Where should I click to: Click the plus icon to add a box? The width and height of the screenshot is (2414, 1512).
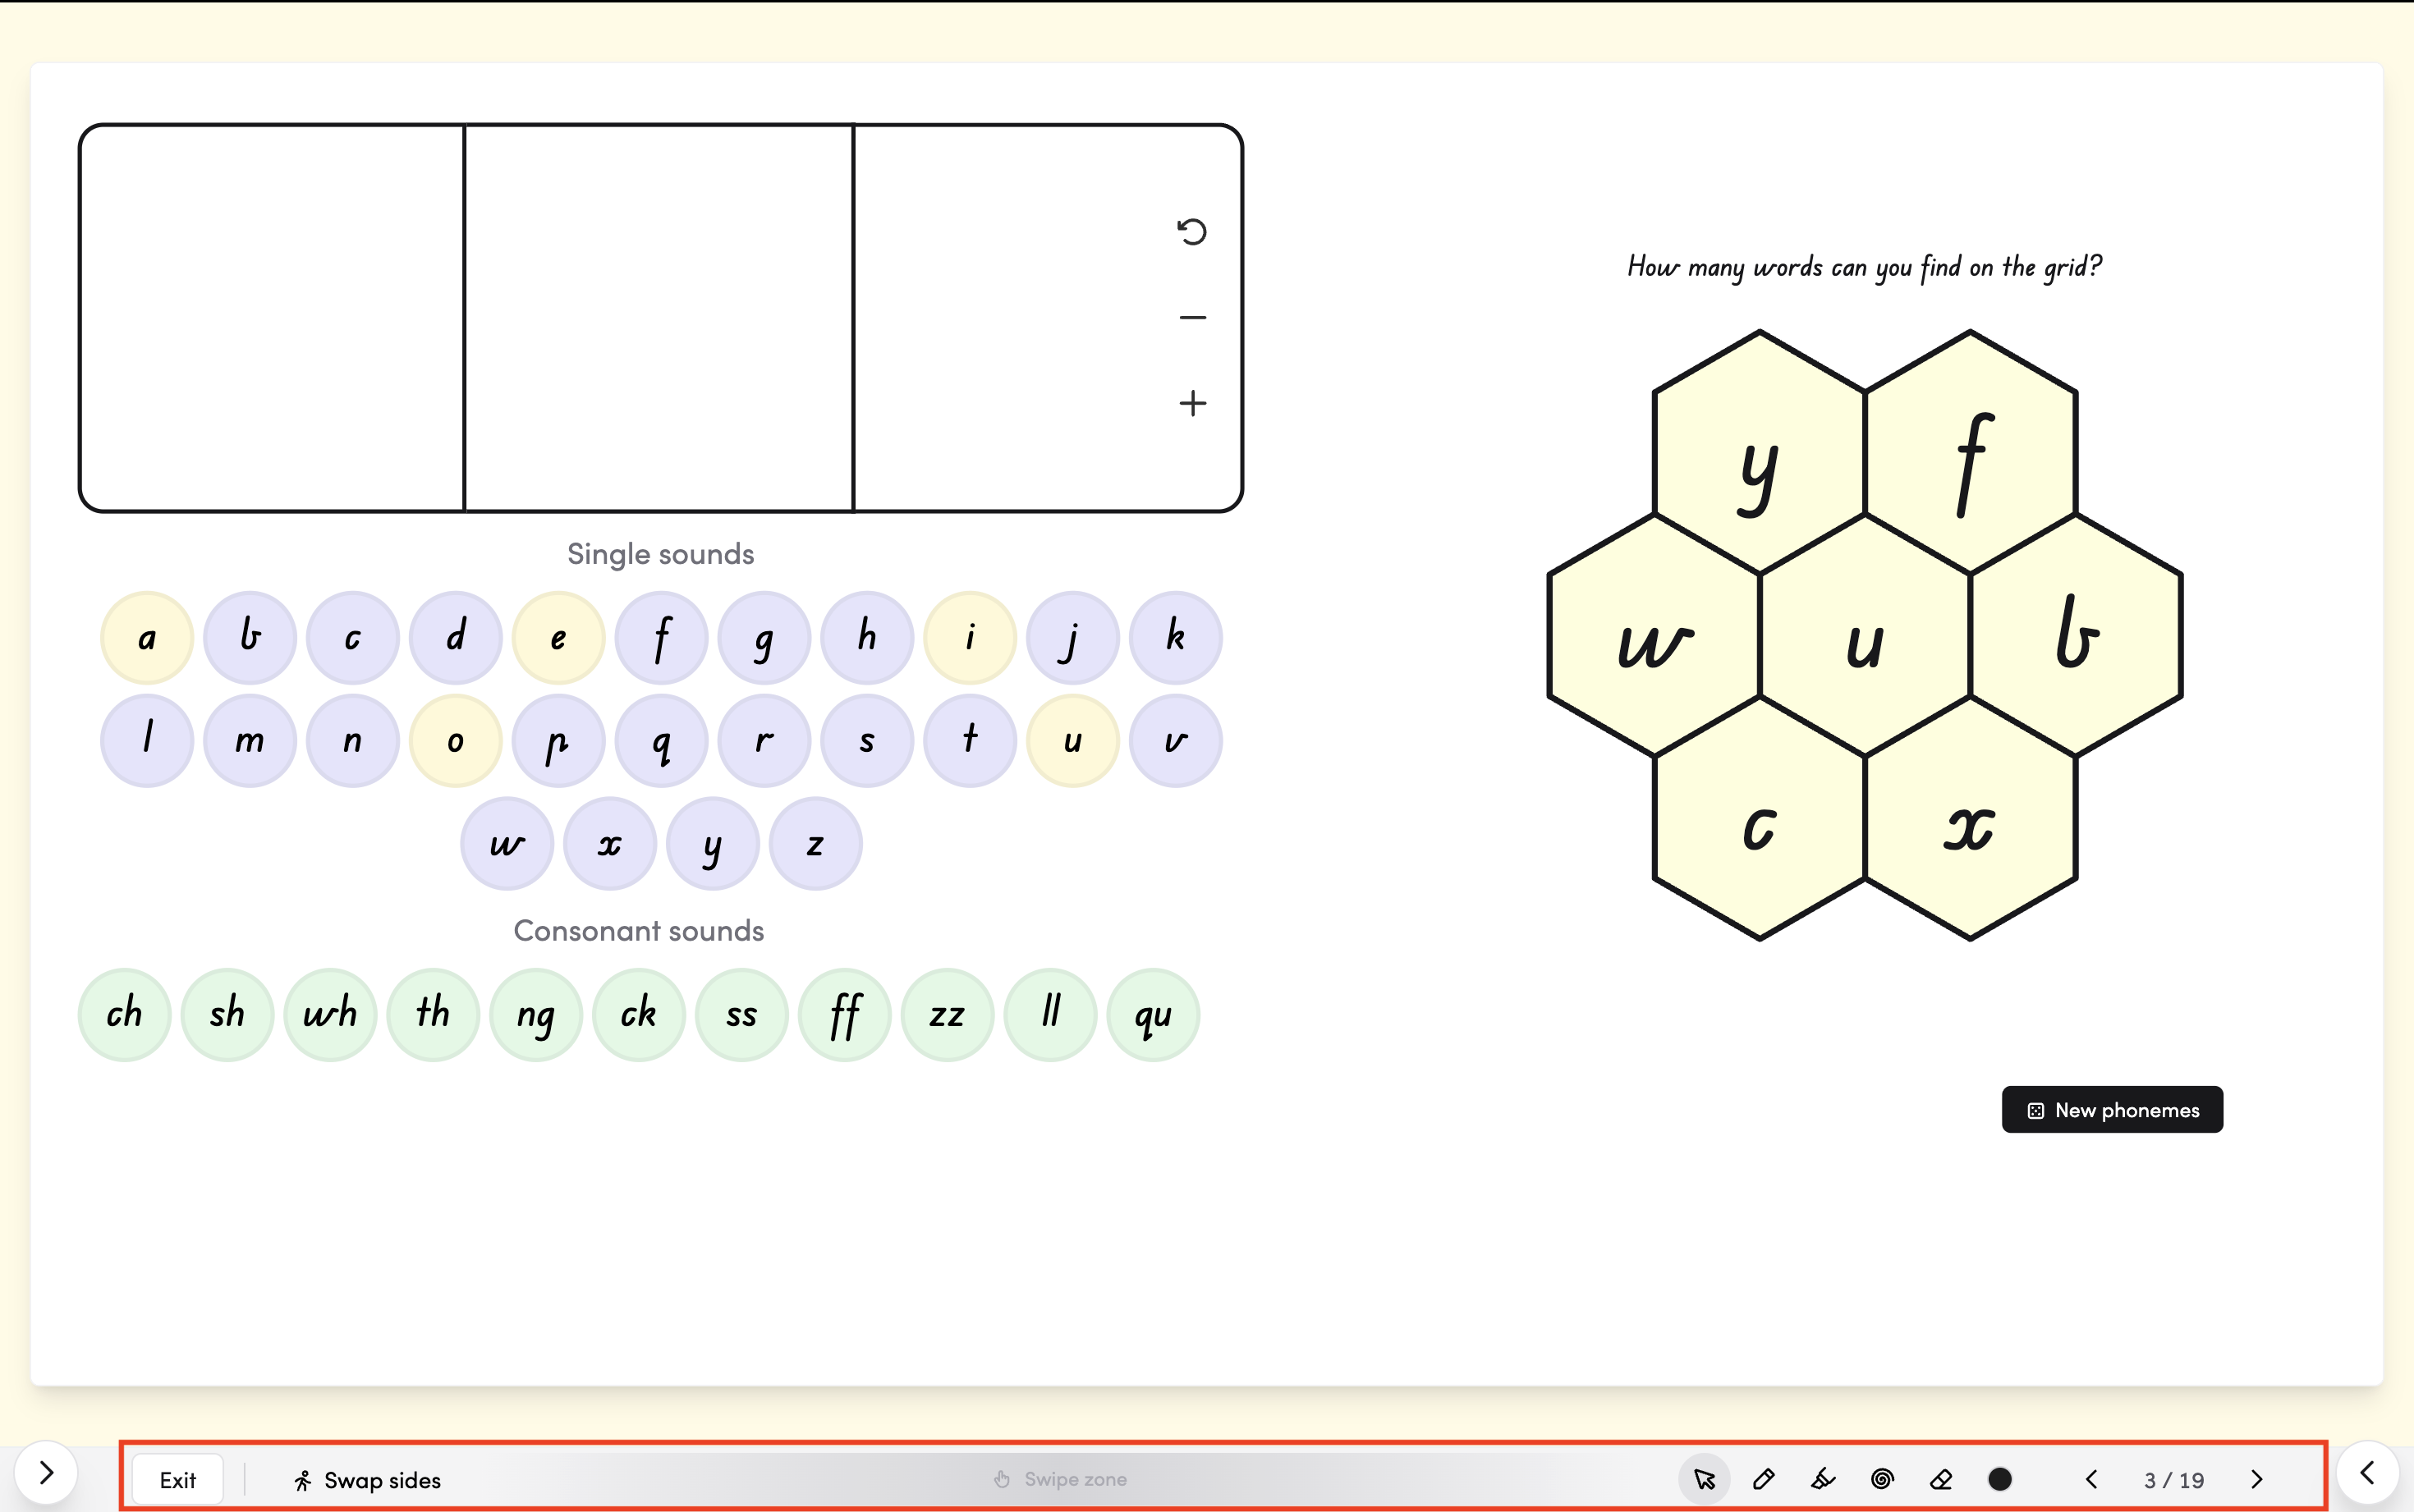point(1192,404)
